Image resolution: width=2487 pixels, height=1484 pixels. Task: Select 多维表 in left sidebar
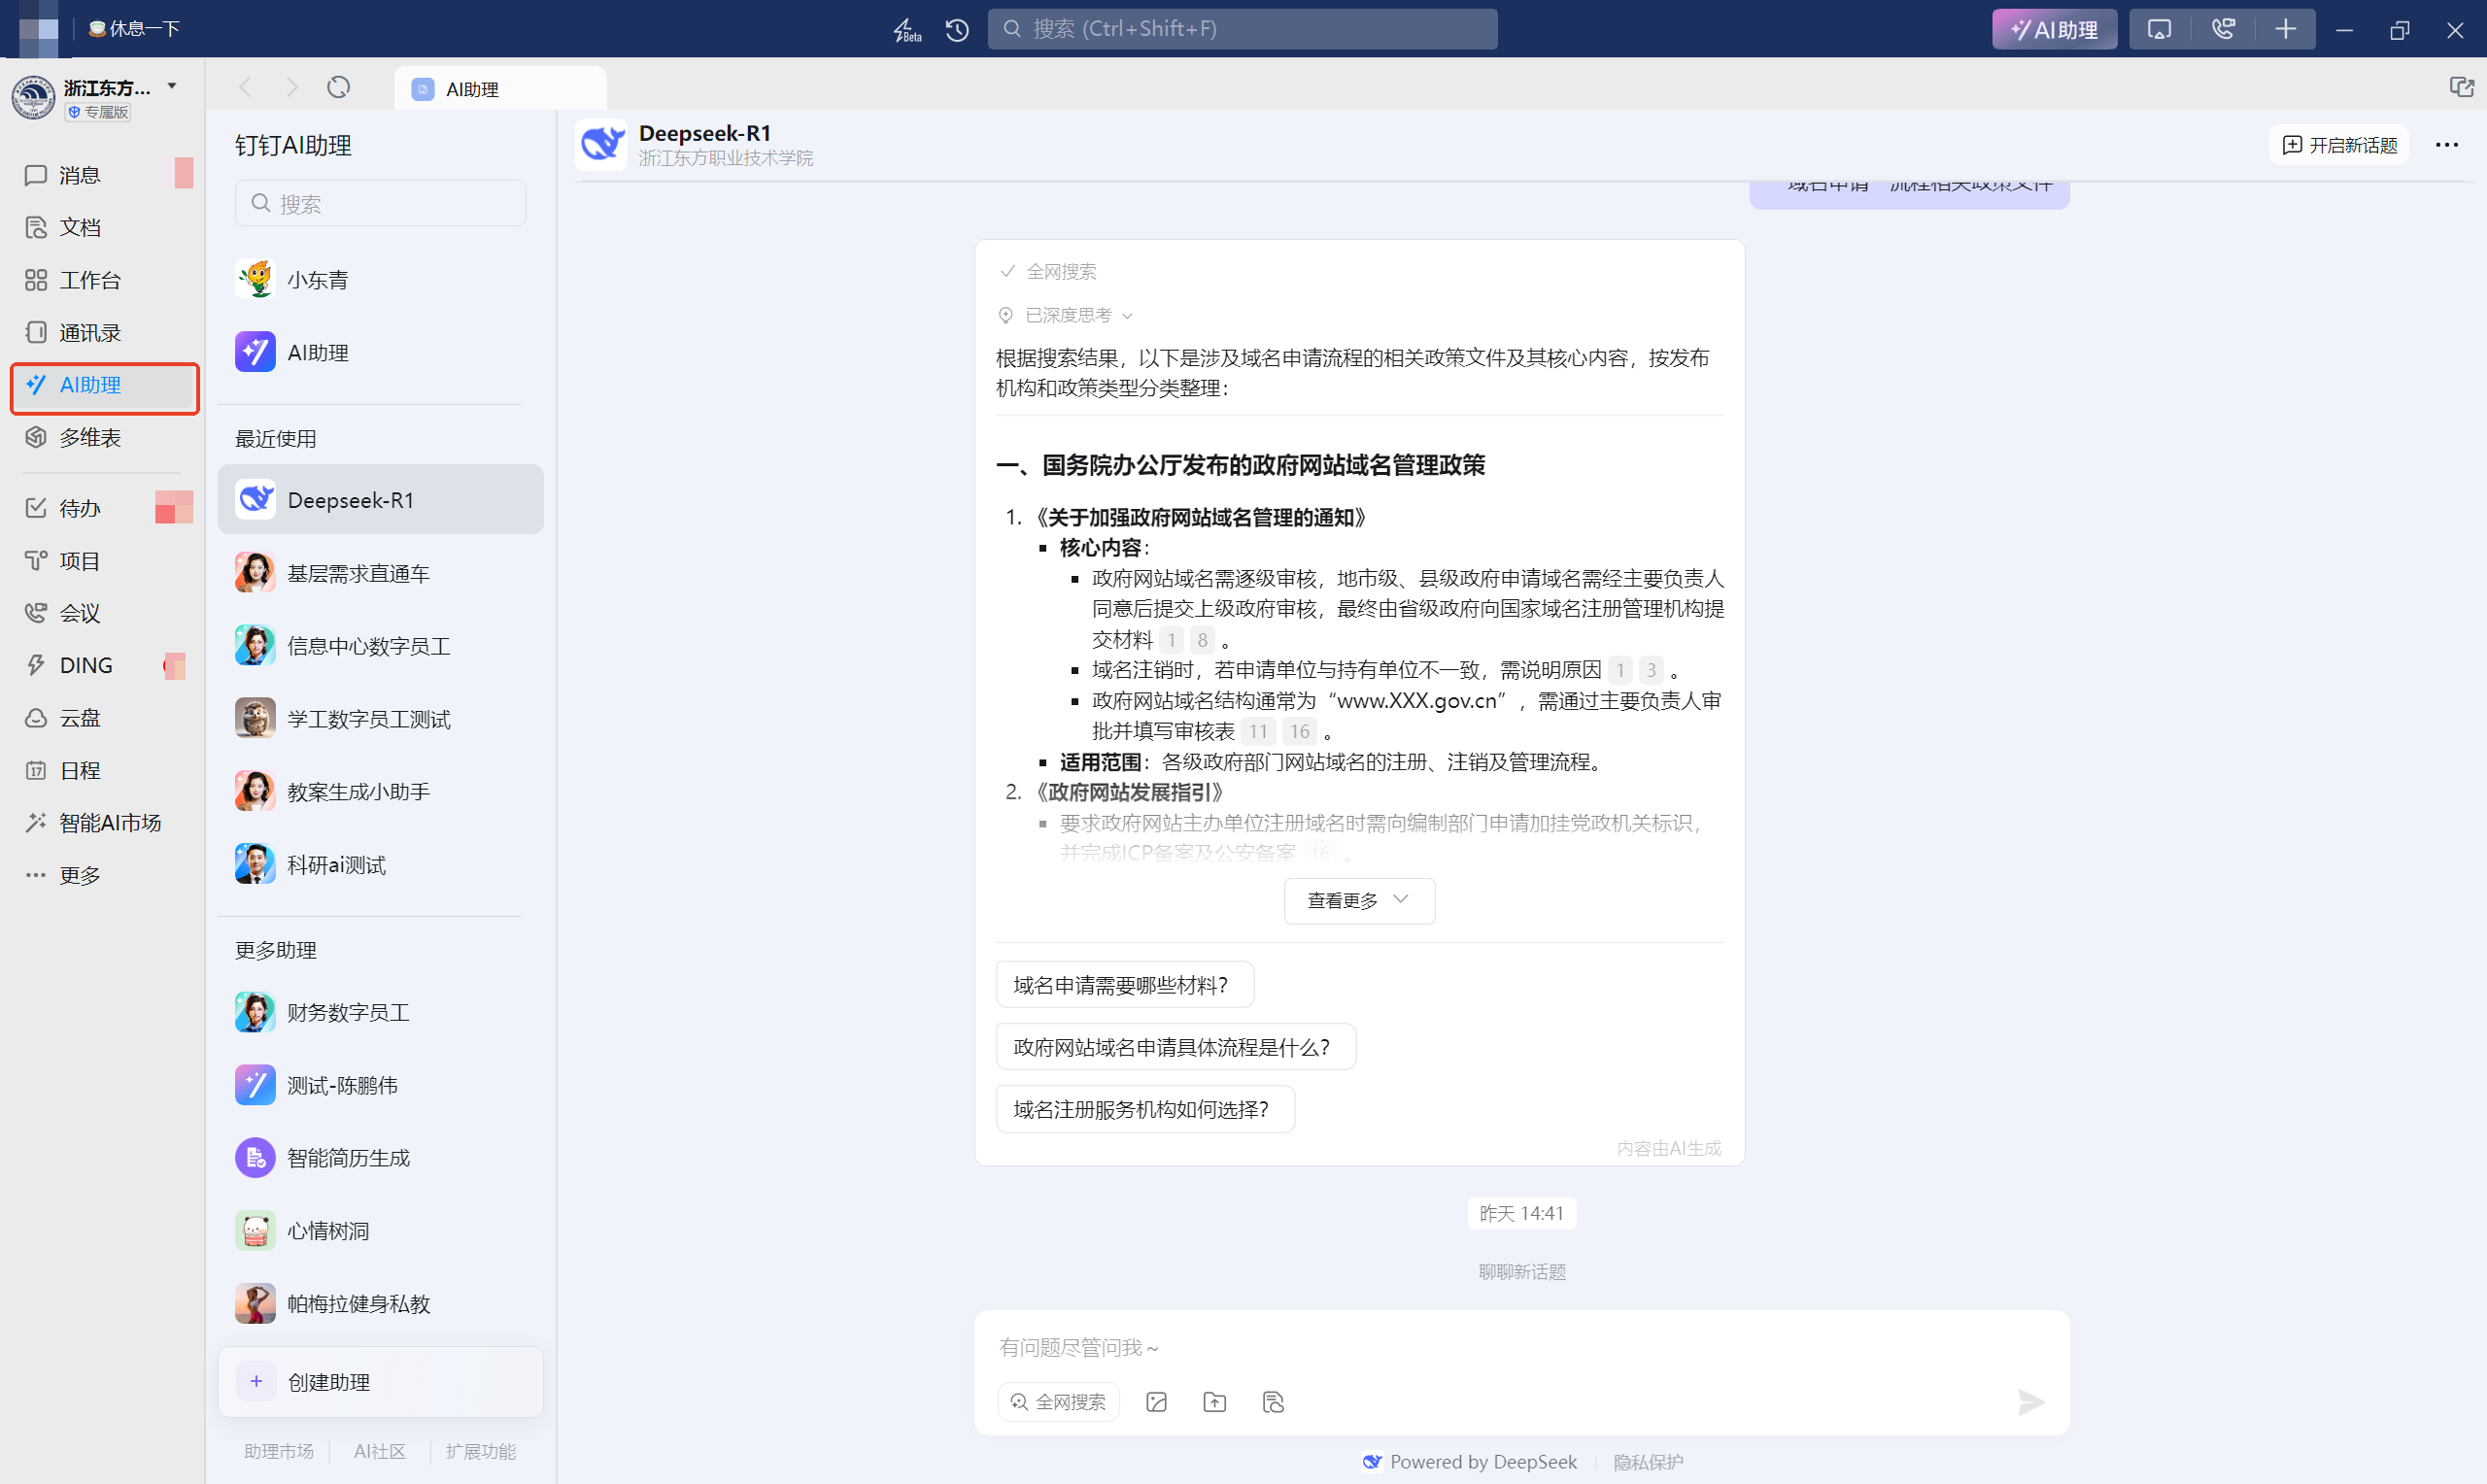click(x=90, y=438)
